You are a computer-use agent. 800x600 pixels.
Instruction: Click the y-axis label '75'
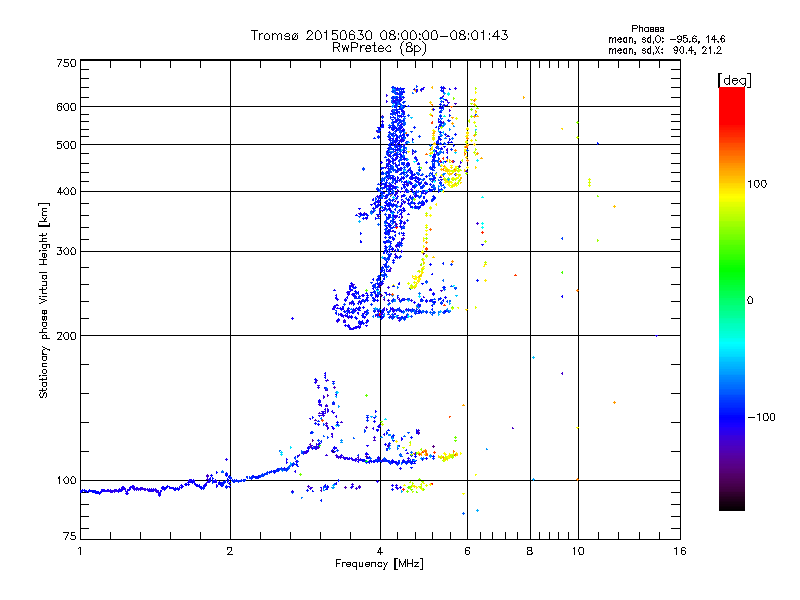70,536
